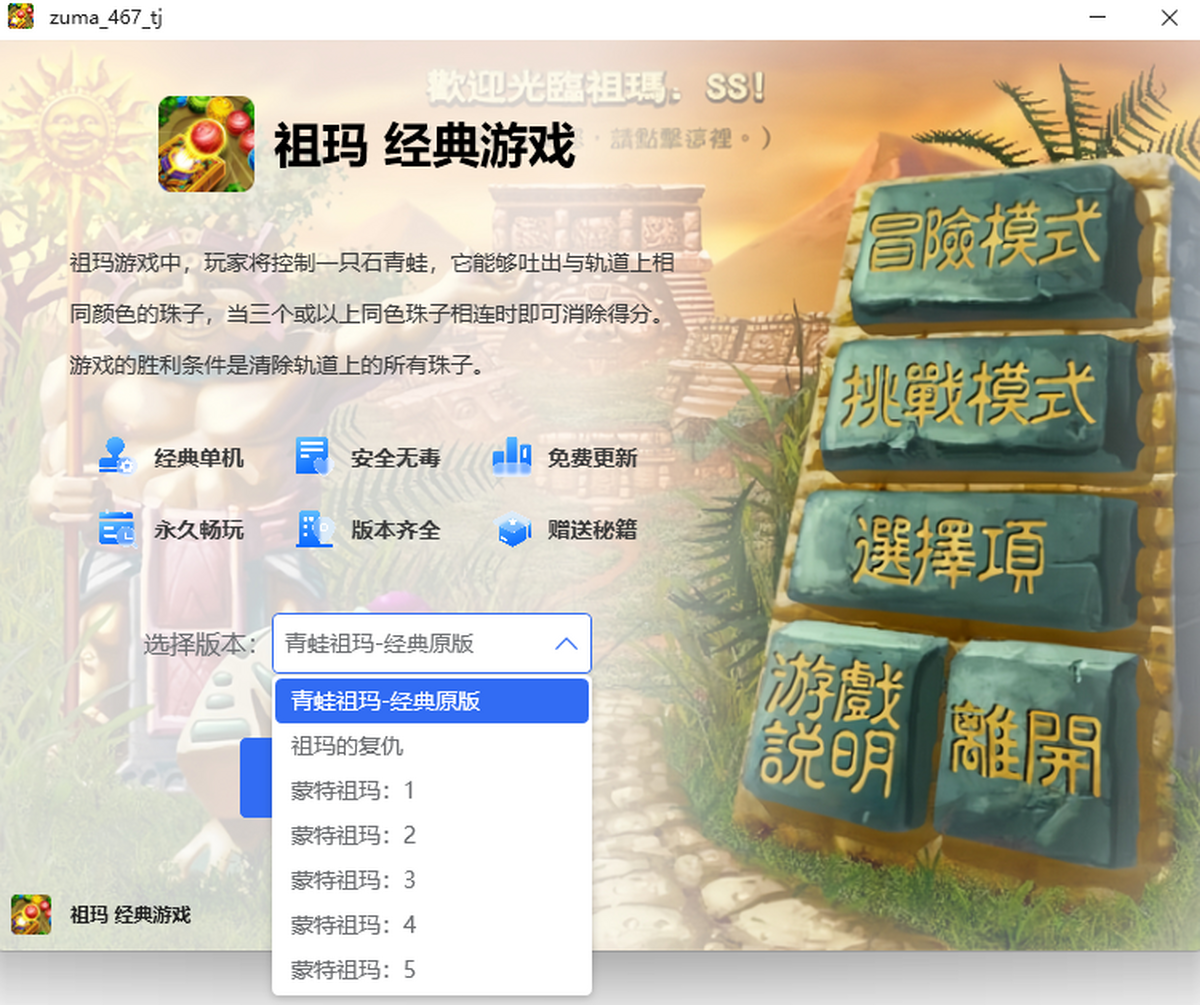Collapse the version dropdown with chevron arrow
1200x1005 pixels.
[566, 643]
